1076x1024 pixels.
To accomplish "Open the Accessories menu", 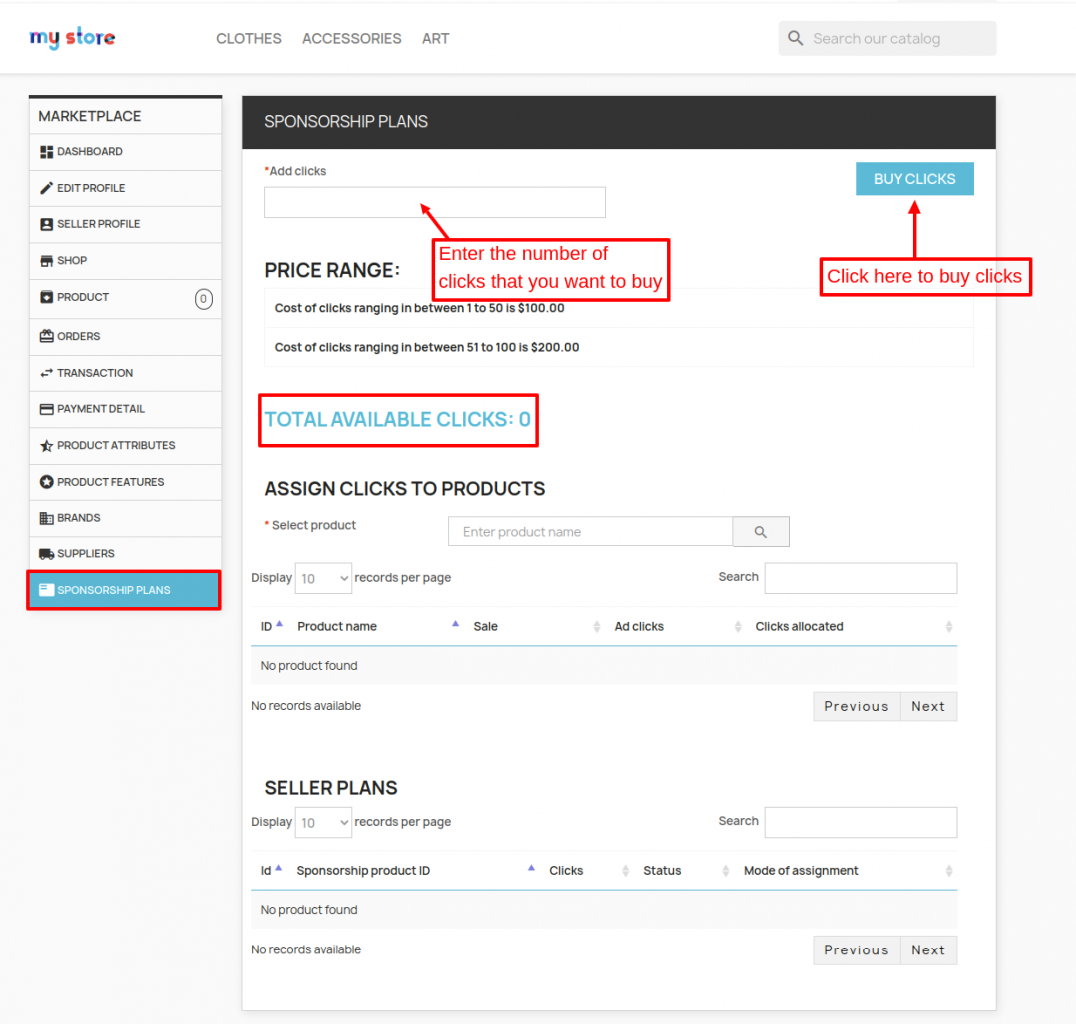I will point(351,38).
